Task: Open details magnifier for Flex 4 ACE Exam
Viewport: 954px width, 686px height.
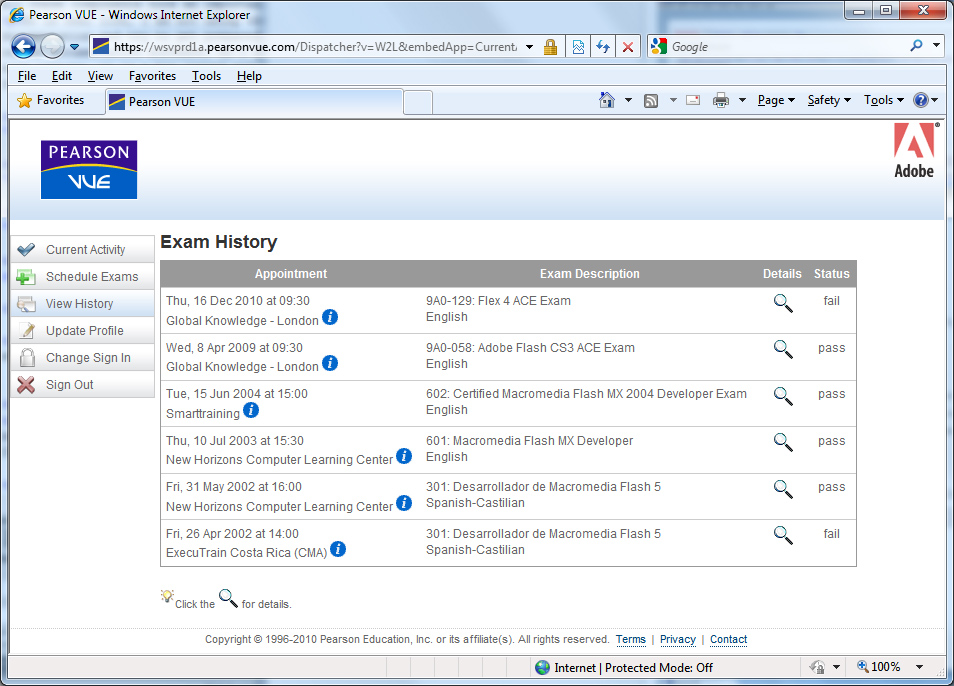Action: (783, 303)
